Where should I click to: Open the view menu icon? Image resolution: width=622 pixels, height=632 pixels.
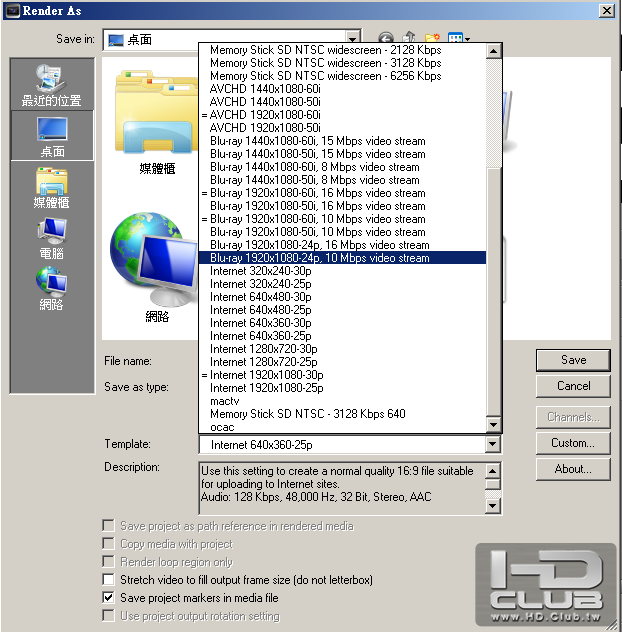pyautogui.click(x=459, y=38)
